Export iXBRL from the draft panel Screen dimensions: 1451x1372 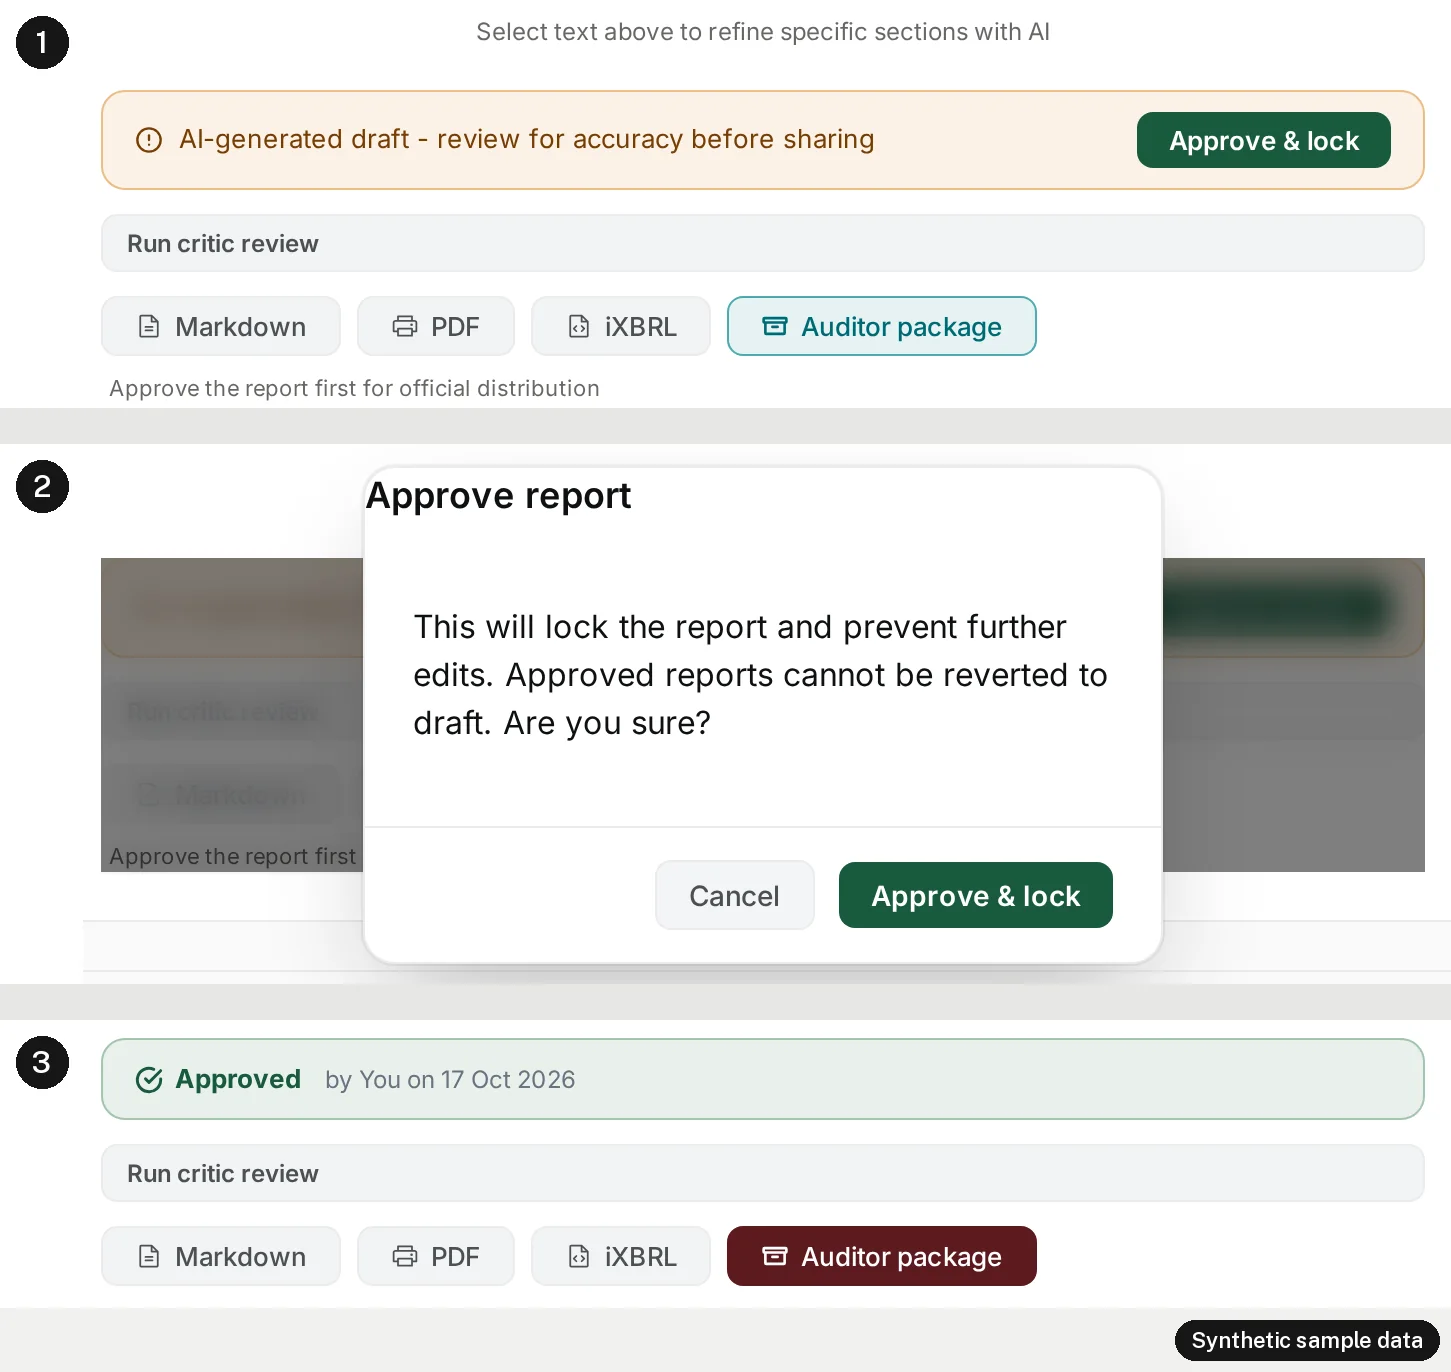(621, 326)
